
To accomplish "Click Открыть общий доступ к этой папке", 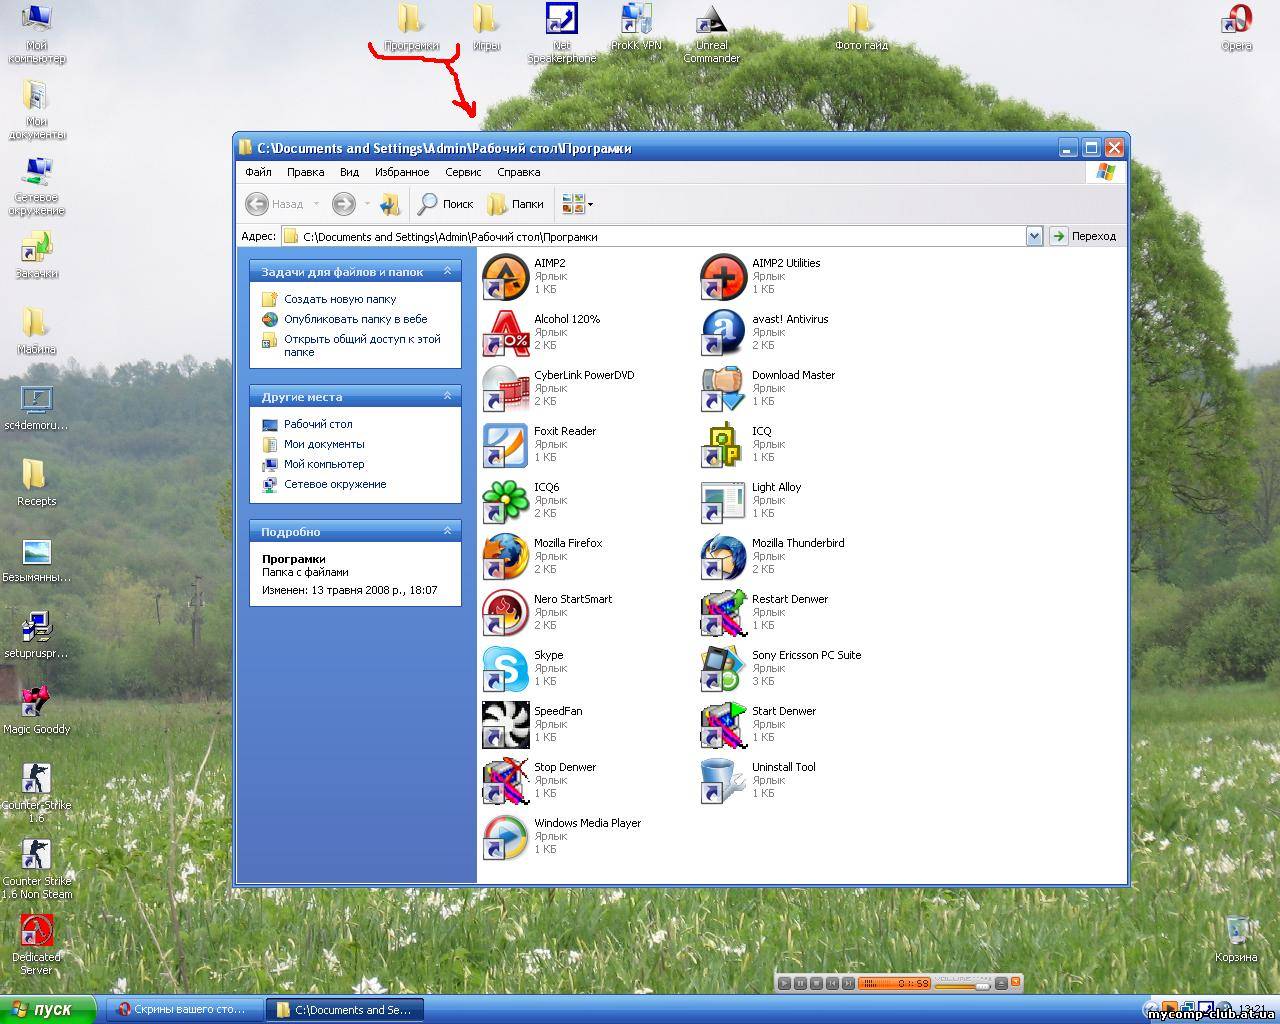I will click(362, 345).
